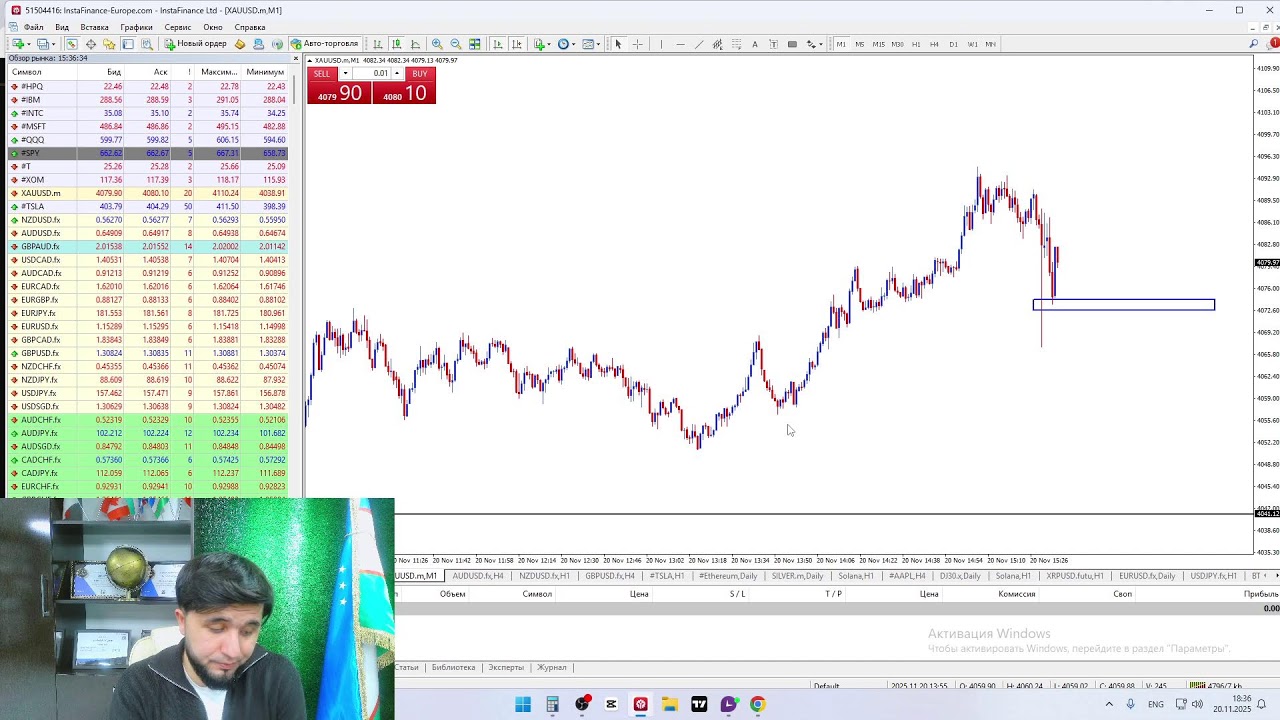Screen dimensions: 1280x720
Task: Open the Сервис menu
Action: click(178, 27)
